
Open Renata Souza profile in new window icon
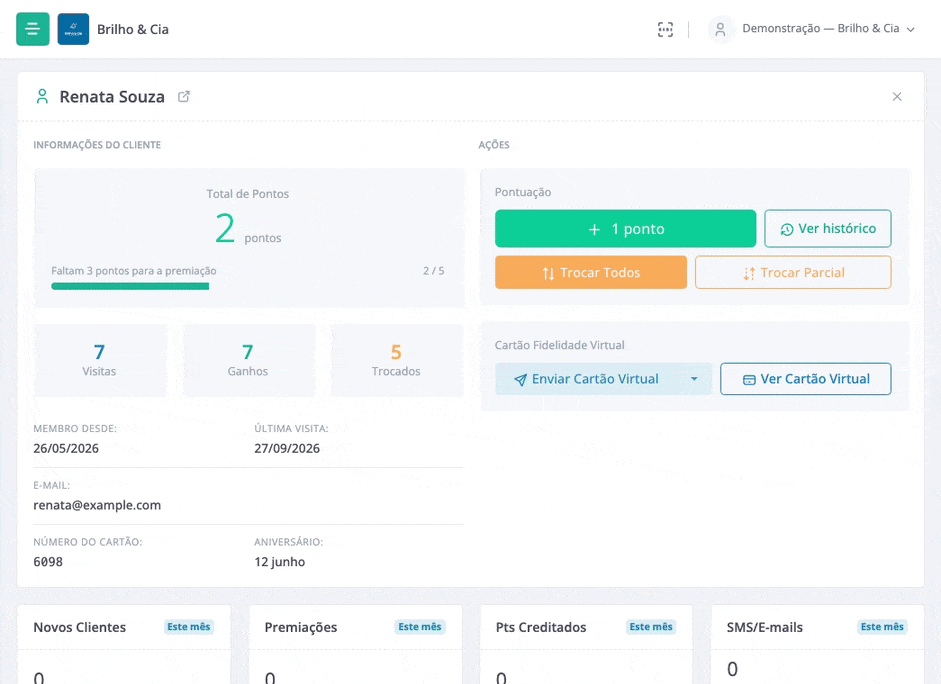click(184, 97)
